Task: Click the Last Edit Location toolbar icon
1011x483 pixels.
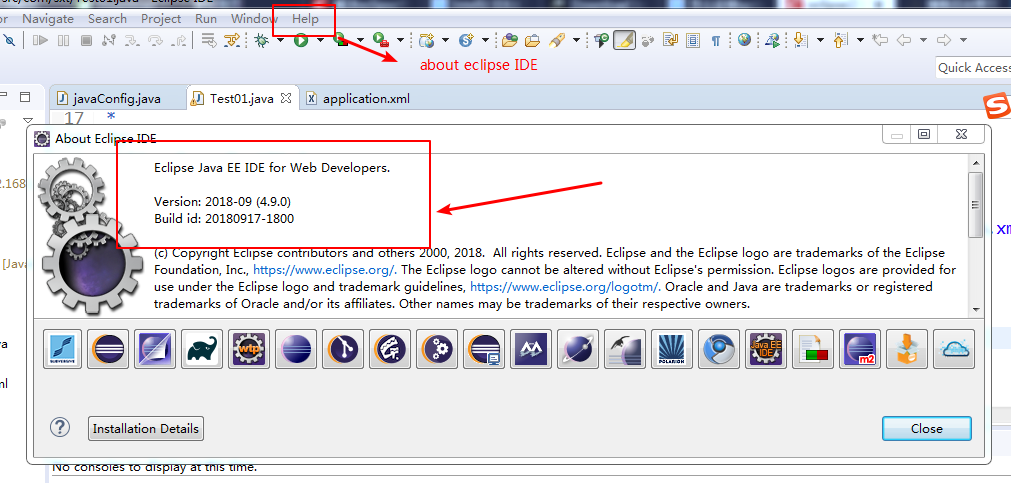Action: click(879, 41)
